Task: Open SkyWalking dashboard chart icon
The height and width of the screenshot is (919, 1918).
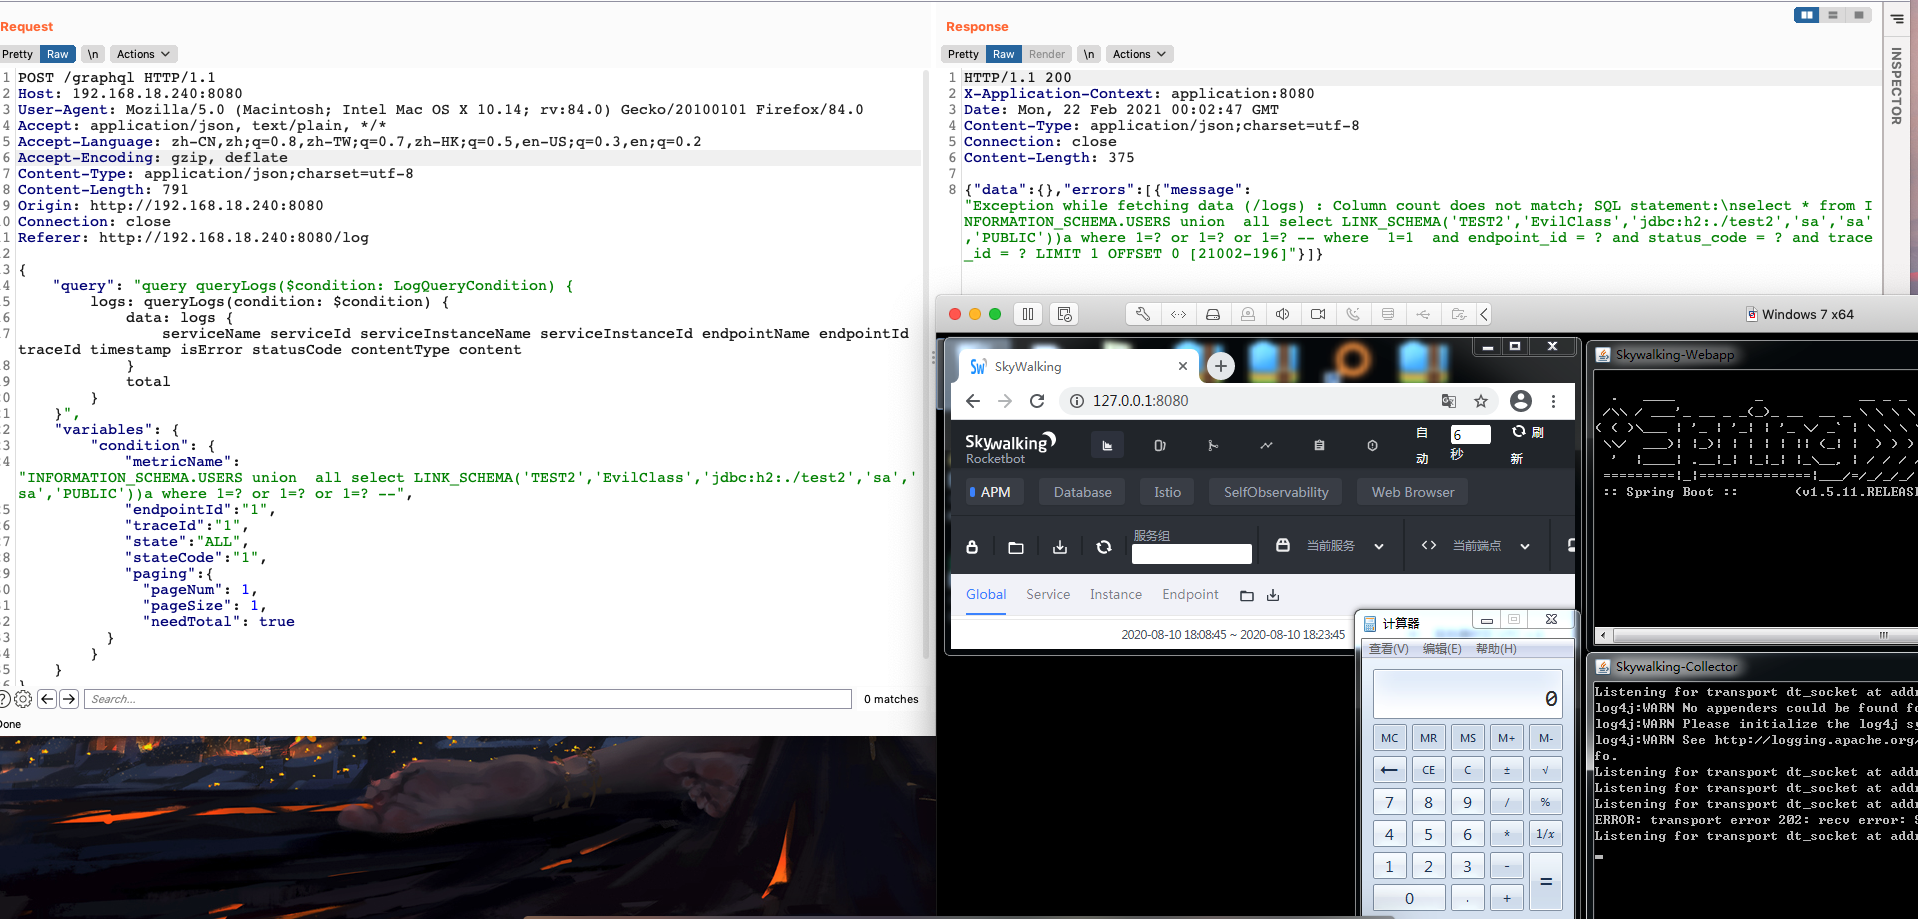Action: (1107, 445)
